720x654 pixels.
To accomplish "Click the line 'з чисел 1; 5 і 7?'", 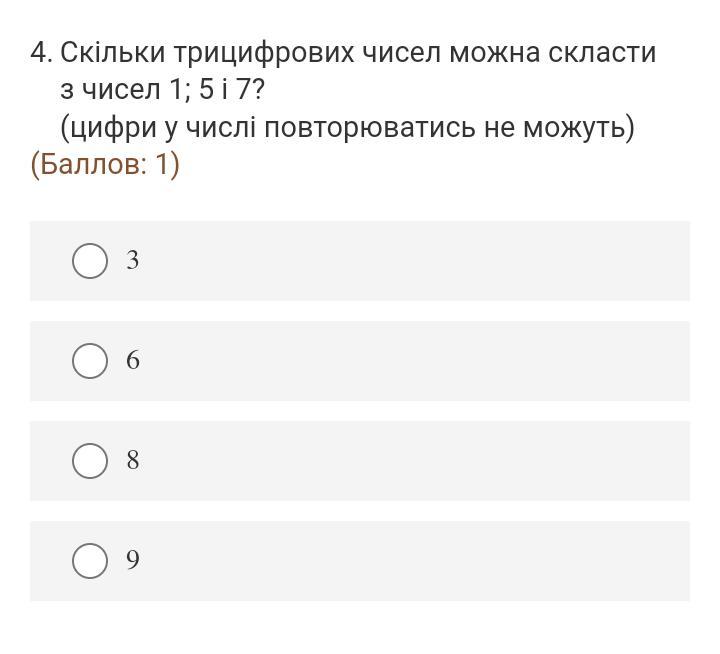I will (x=162, y=91).
